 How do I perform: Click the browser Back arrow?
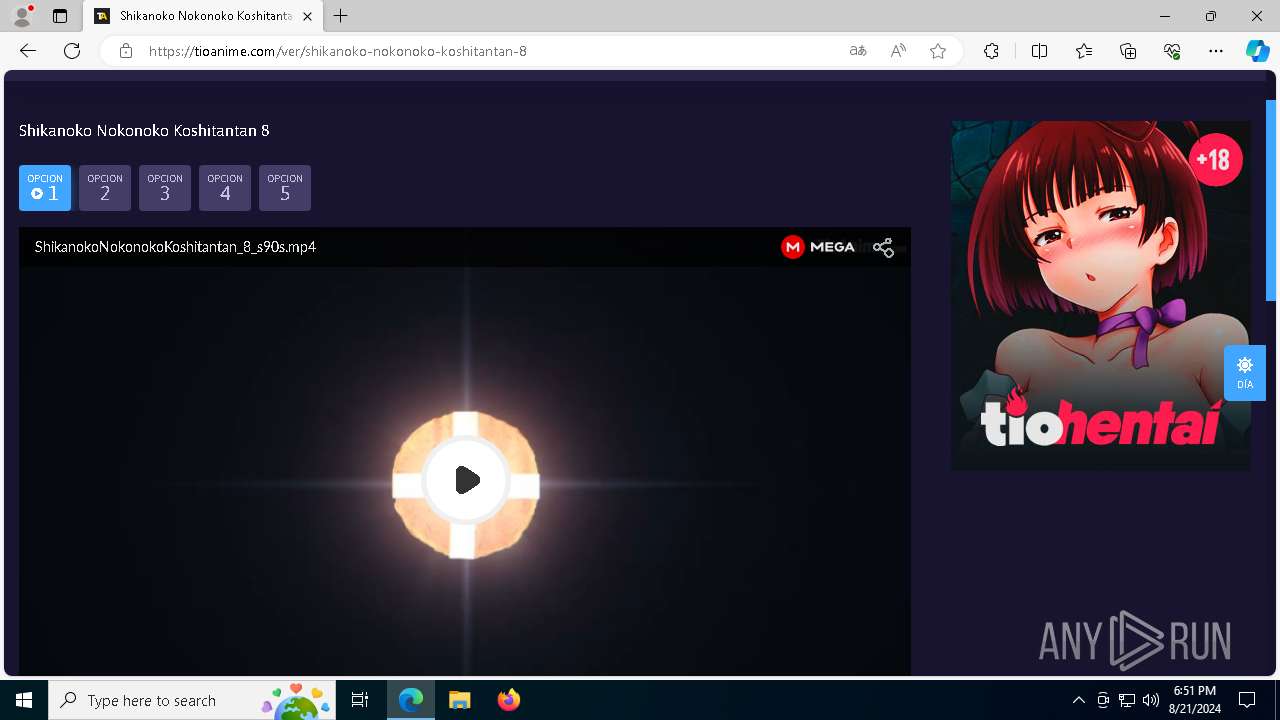[x=28, y=51]
